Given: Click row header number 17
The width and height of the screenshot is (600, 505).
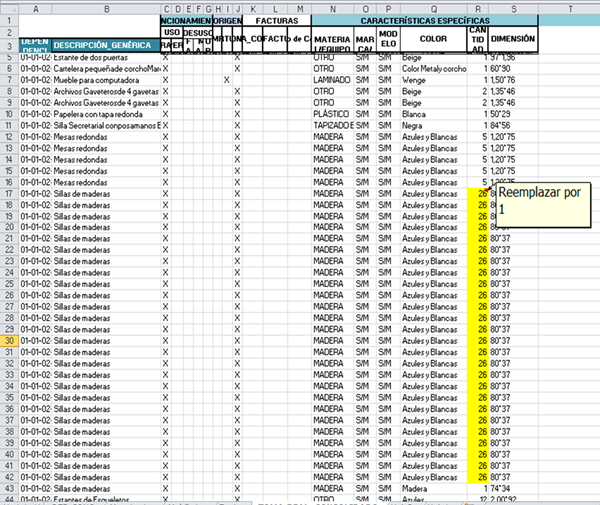Looking at the screenshot, I should point(9,193).
